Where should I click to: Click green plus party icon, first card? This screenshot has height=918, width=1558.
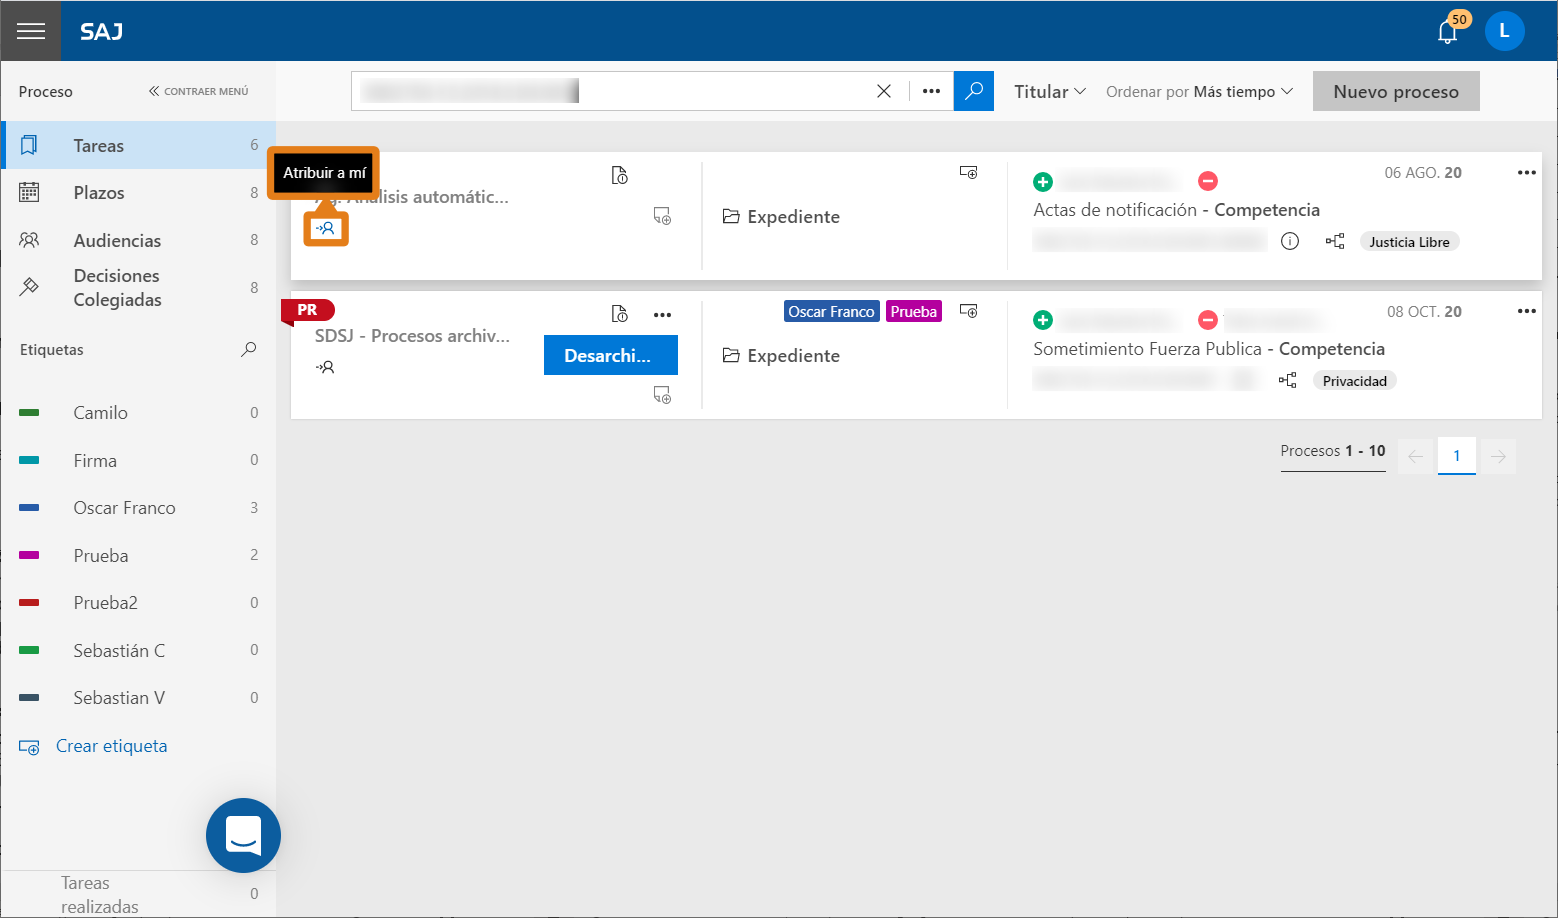(x=1043, y=181)
